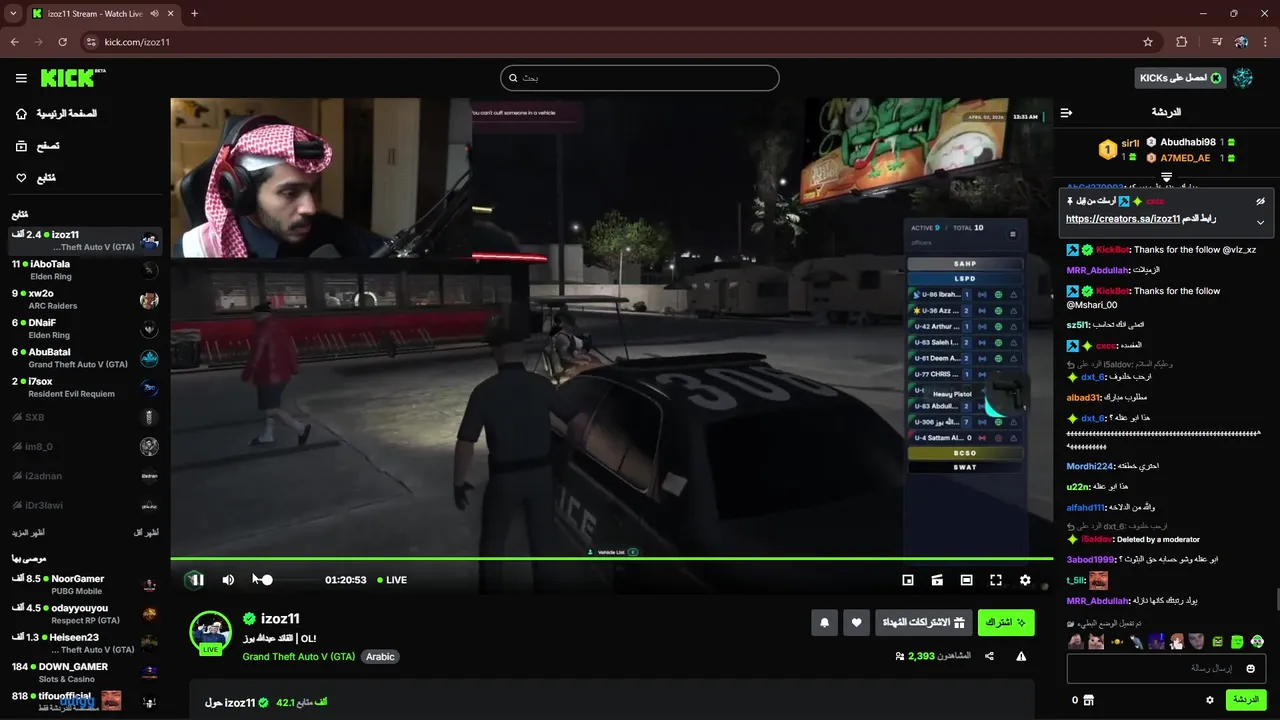Insert the cat emote
The height and width of the screenshot is (720, 1280).
(1096, 641)
